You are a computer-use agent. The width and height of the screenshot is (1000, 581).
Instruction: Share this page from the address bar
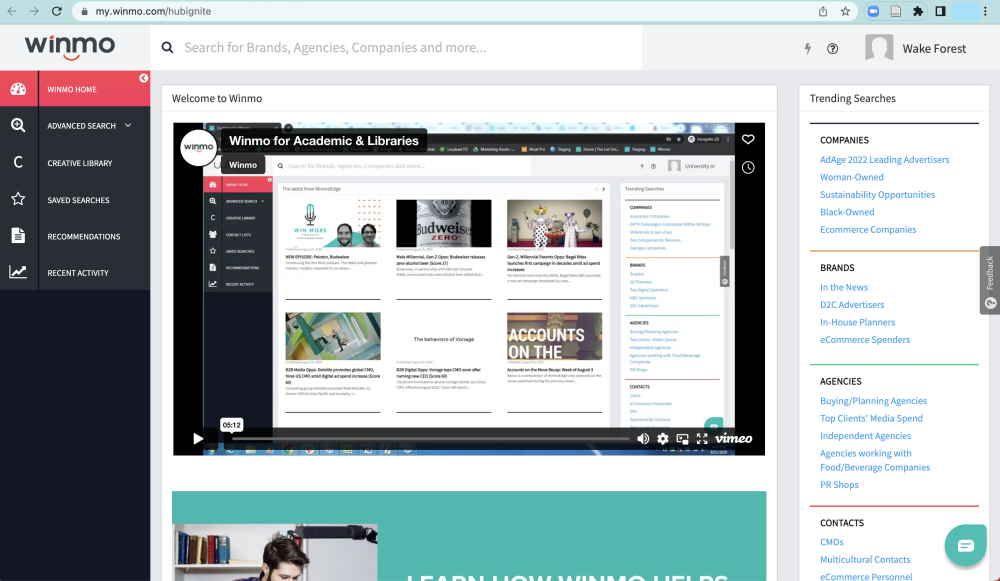tap(823, 11)
